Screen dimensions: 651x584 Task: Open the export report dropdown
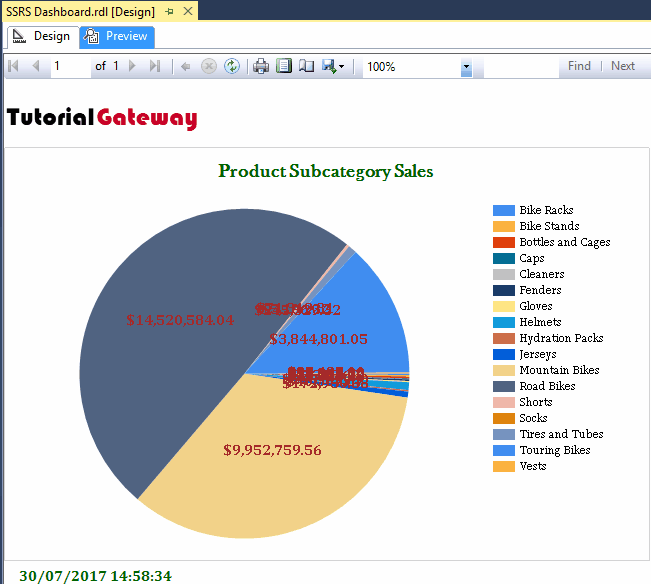click(x=333, y=66)
